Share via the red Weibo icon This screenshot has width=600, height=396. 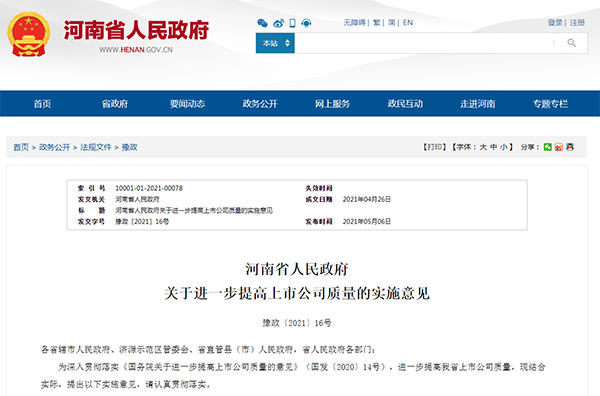click(x=559, y=147)
